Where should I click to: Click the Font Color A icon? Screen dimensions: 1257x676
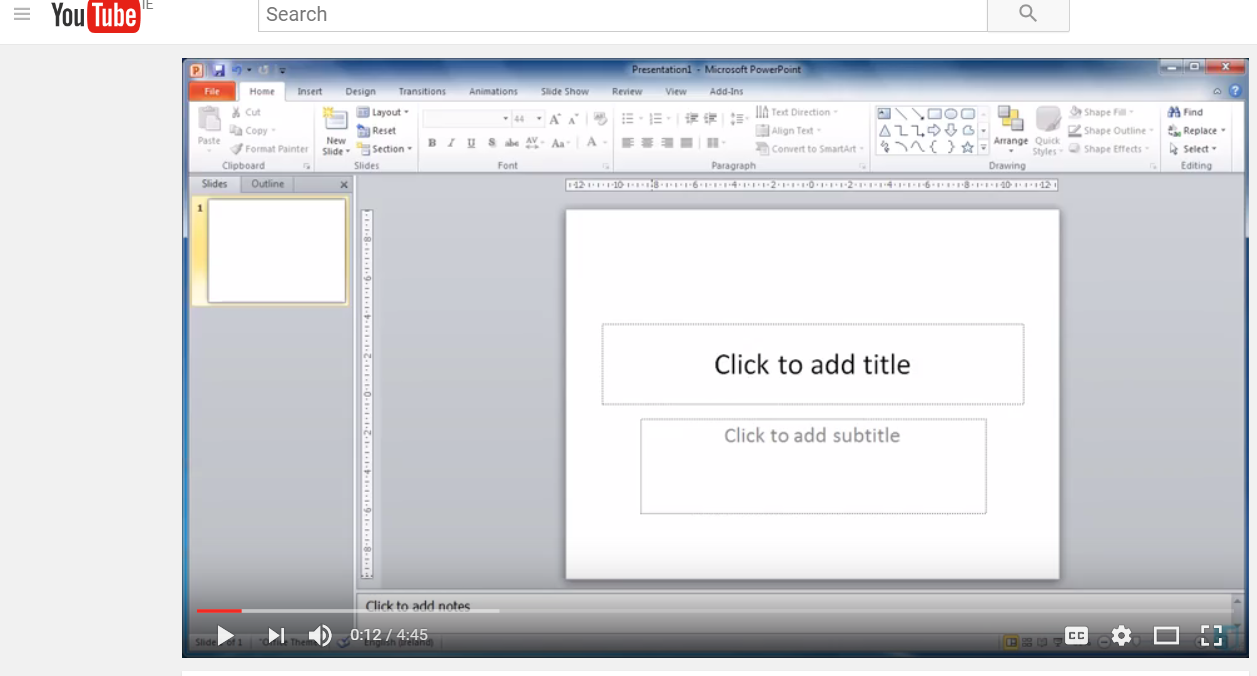pyautogui.click(x=591, y=143)
